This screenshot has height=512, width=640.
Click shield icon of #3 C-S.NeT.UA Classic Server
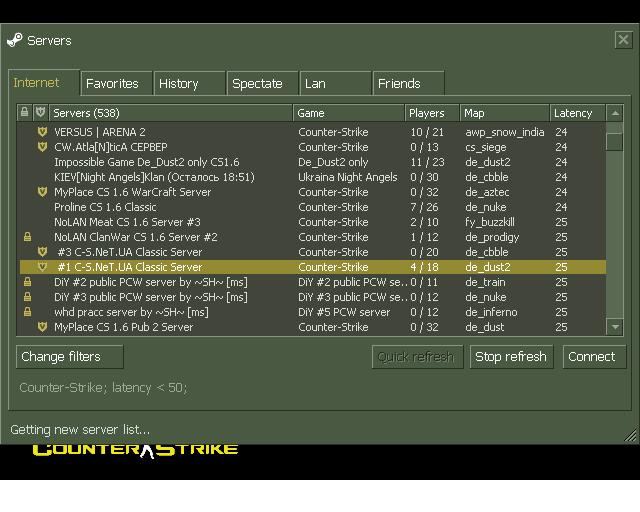pyautogui.click(x=42, y=252)
